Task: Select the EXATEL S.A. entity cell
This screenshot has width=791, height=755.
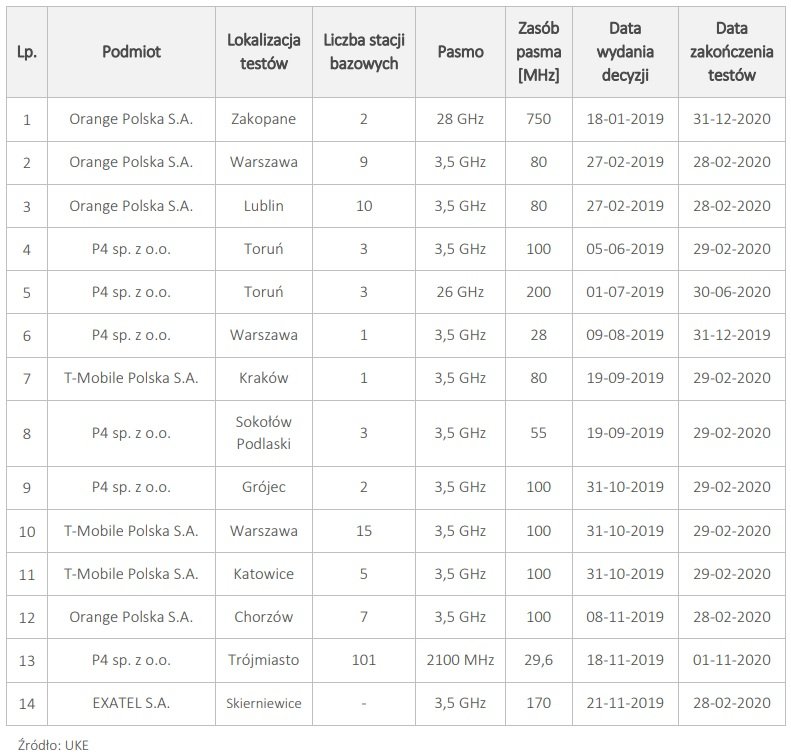Action: coord(131,703)
